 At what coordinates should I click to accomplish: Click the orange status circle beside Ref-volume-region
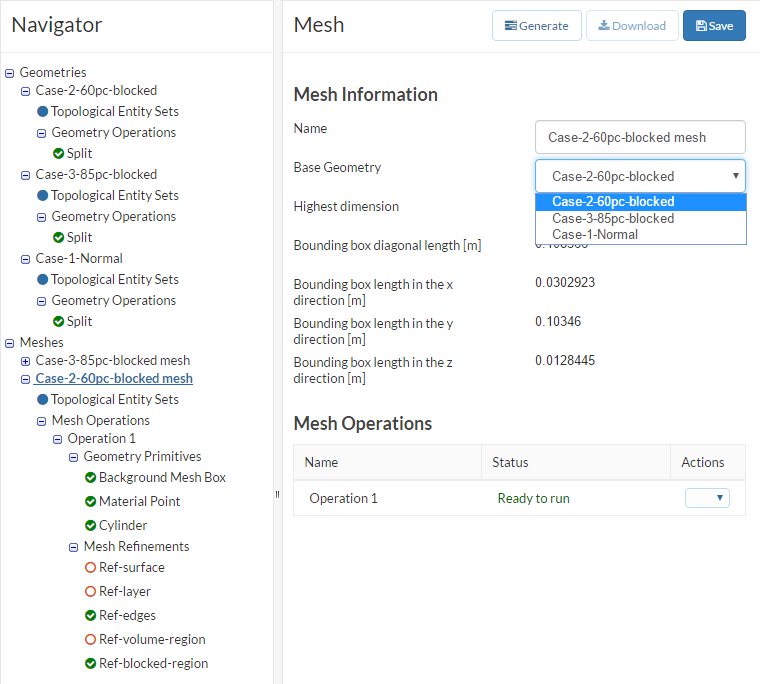point(91,640)
